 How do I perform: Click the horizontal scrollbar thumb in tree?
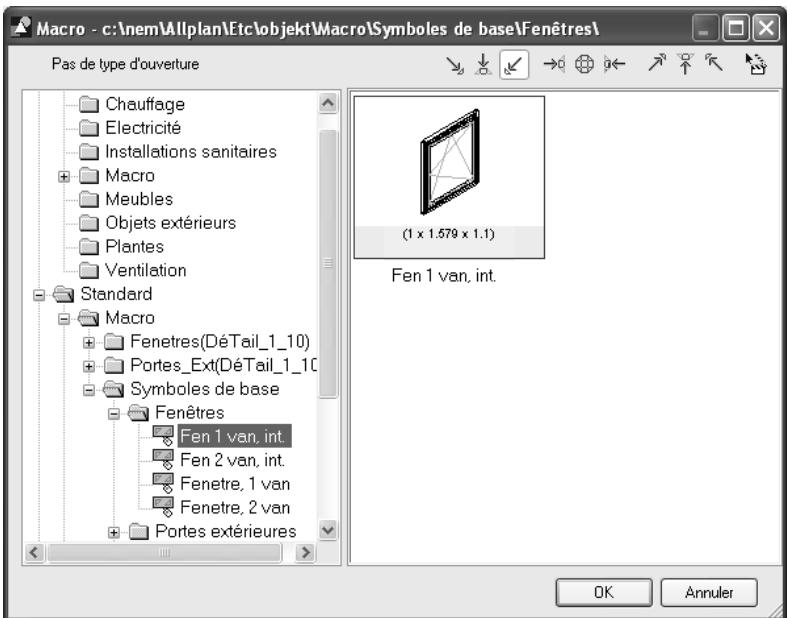tap(164, 553)
